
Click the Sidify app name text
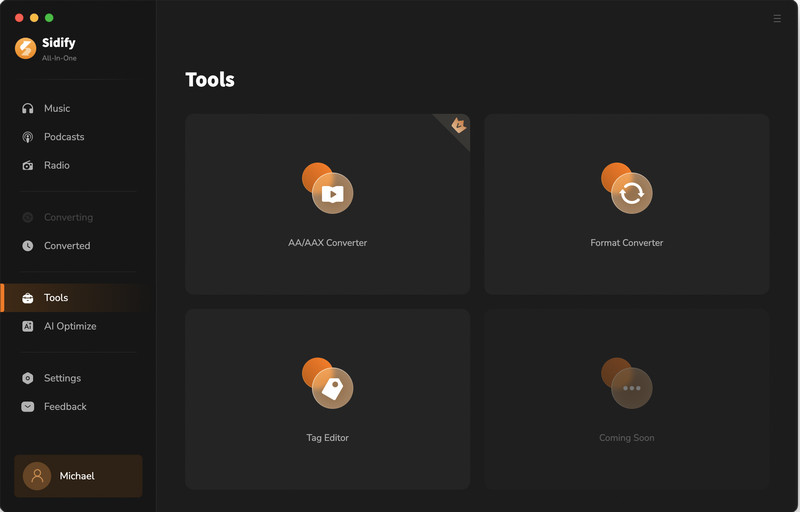[59, 43]
